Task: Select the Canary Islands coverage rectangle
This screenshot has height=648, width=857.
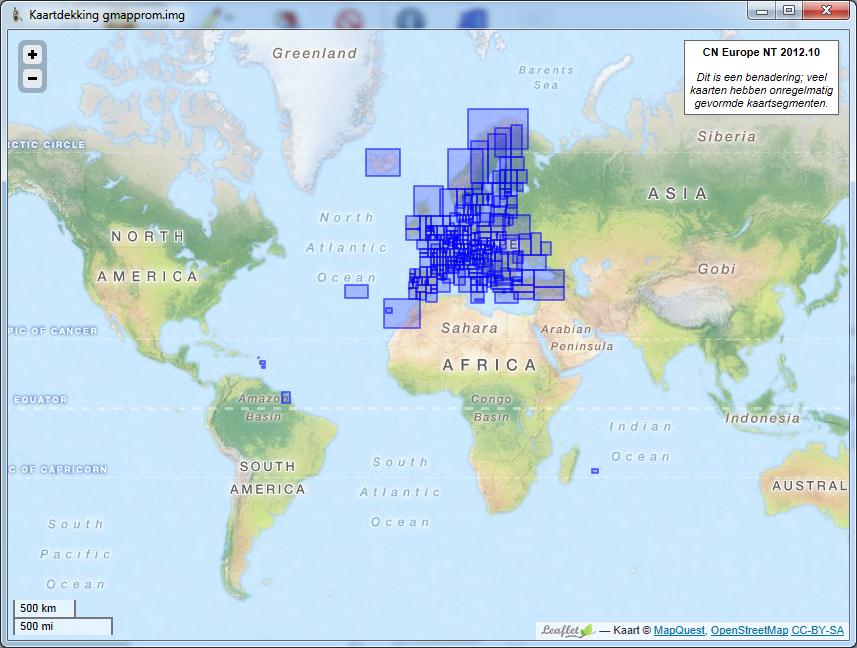Action: click(403, 315)
